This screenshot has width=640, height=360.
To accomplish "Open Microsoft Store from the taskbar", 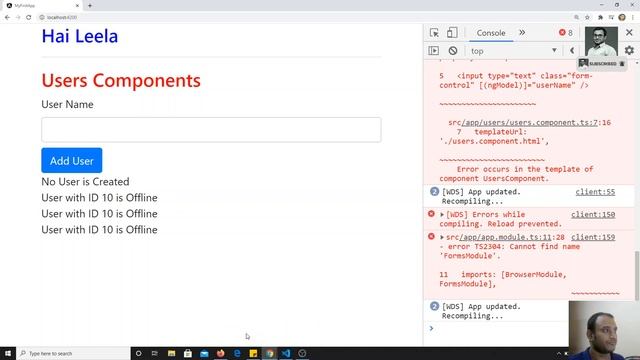I will pyautogui.click(x=188, y=353).
